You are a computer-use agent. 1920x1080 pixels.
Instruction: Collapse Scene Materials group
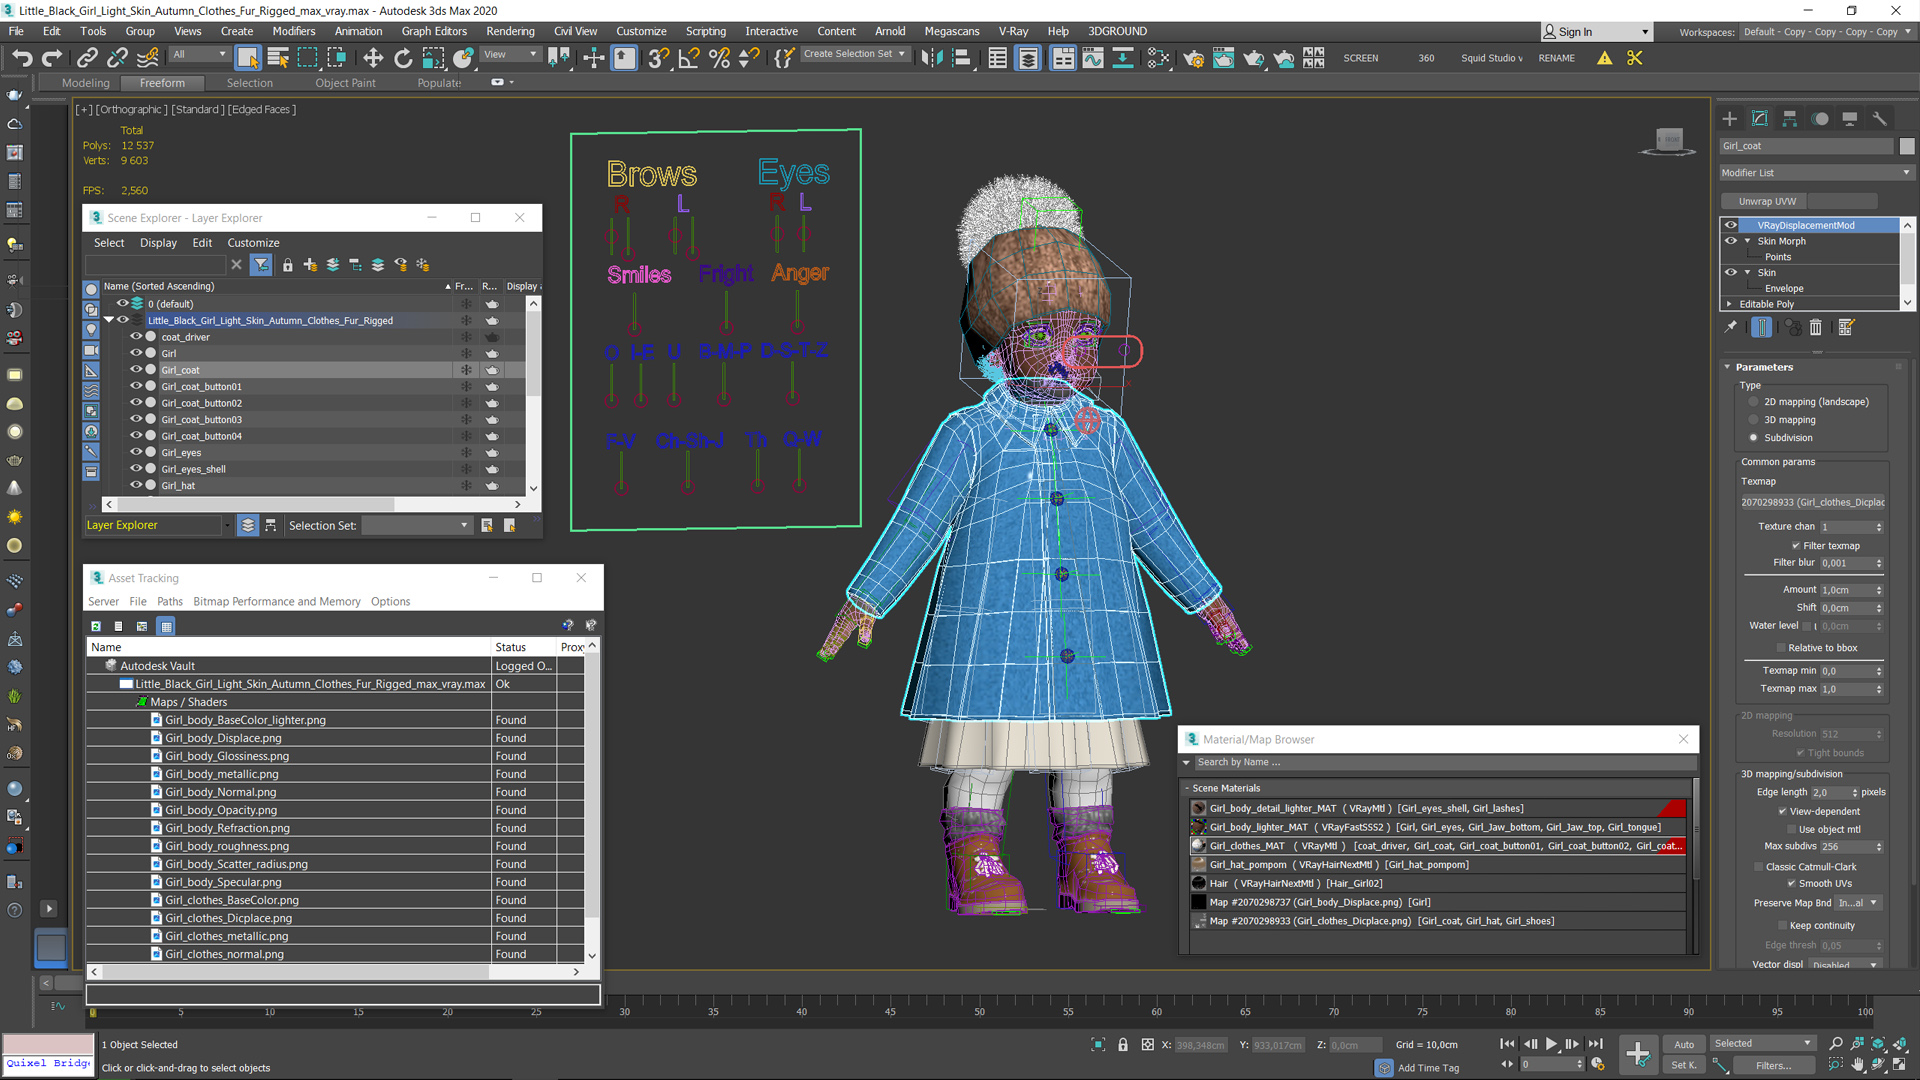click(1187, 788)
